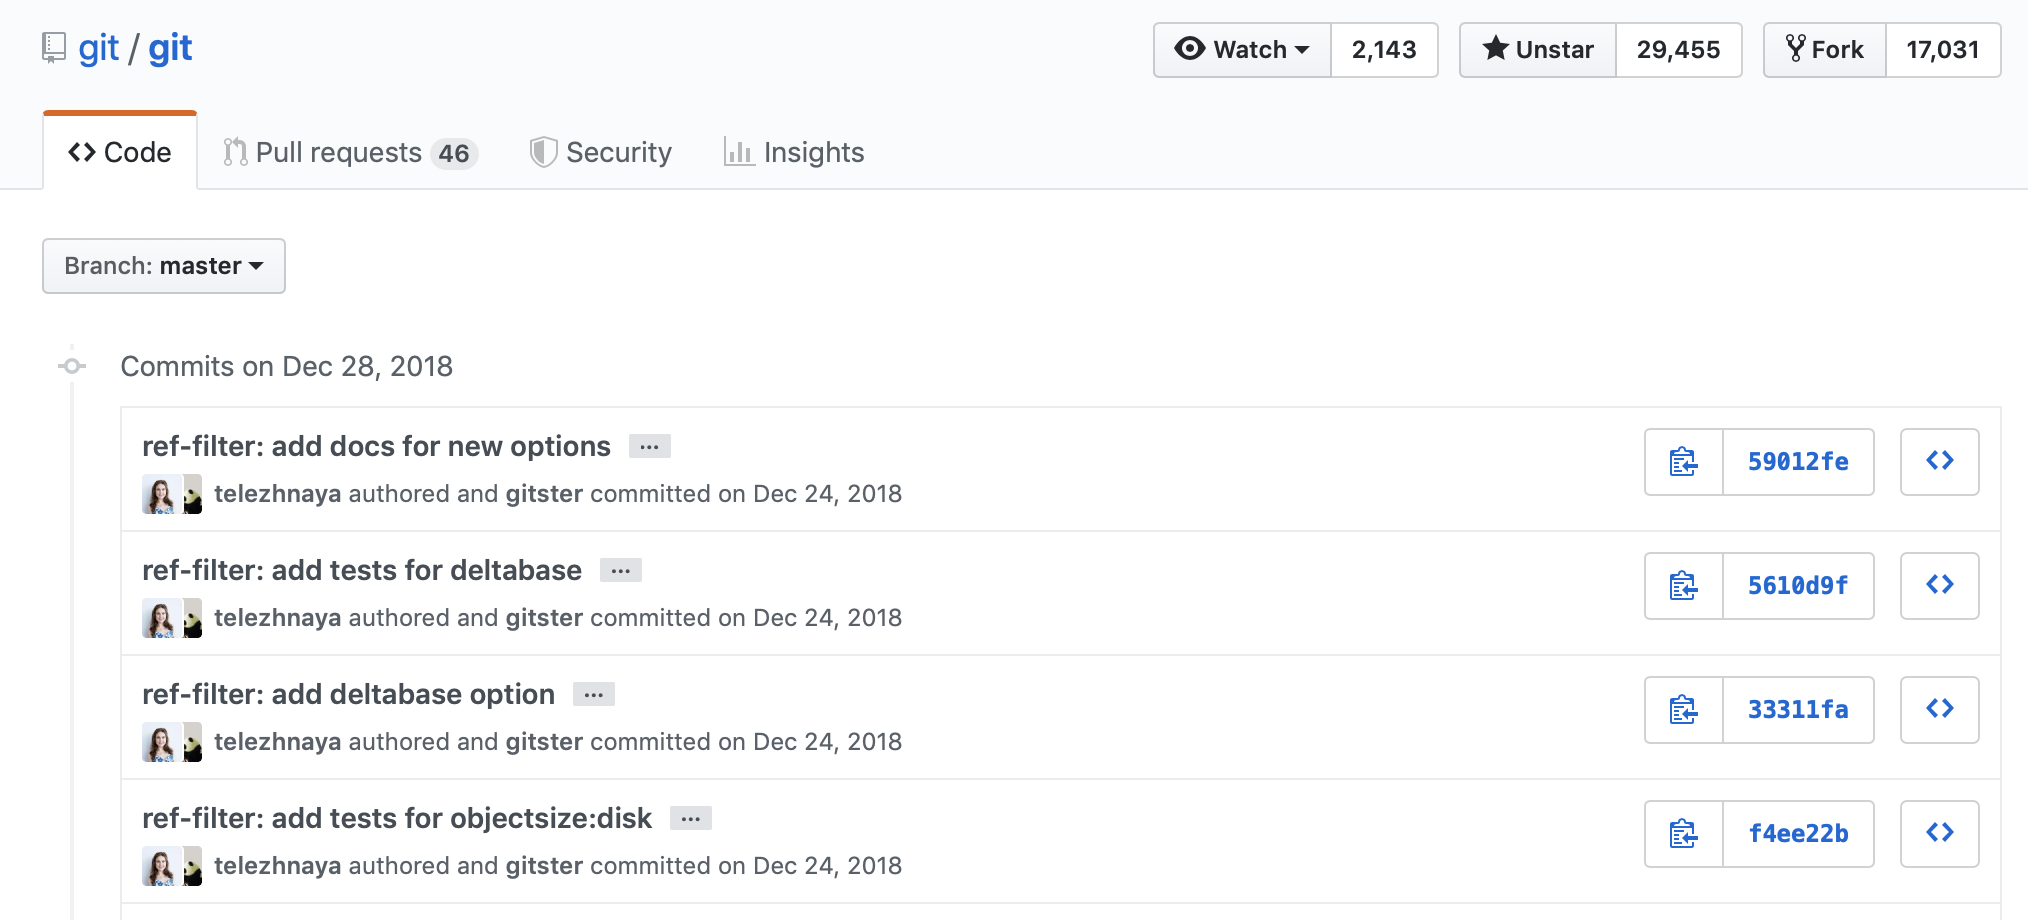Open the bold git repository name link
The image size is (2028, 920).
point(170,48)
